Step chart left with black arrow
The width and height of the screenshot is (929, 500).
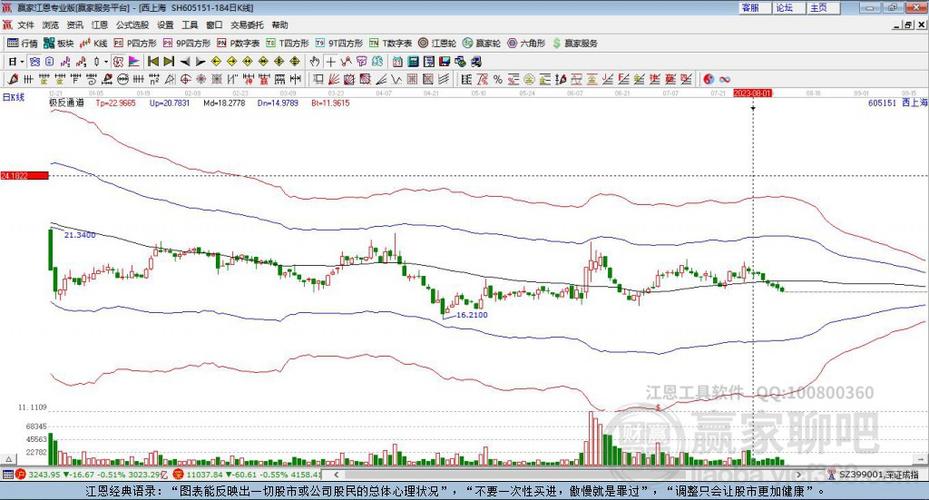[185, 62]
